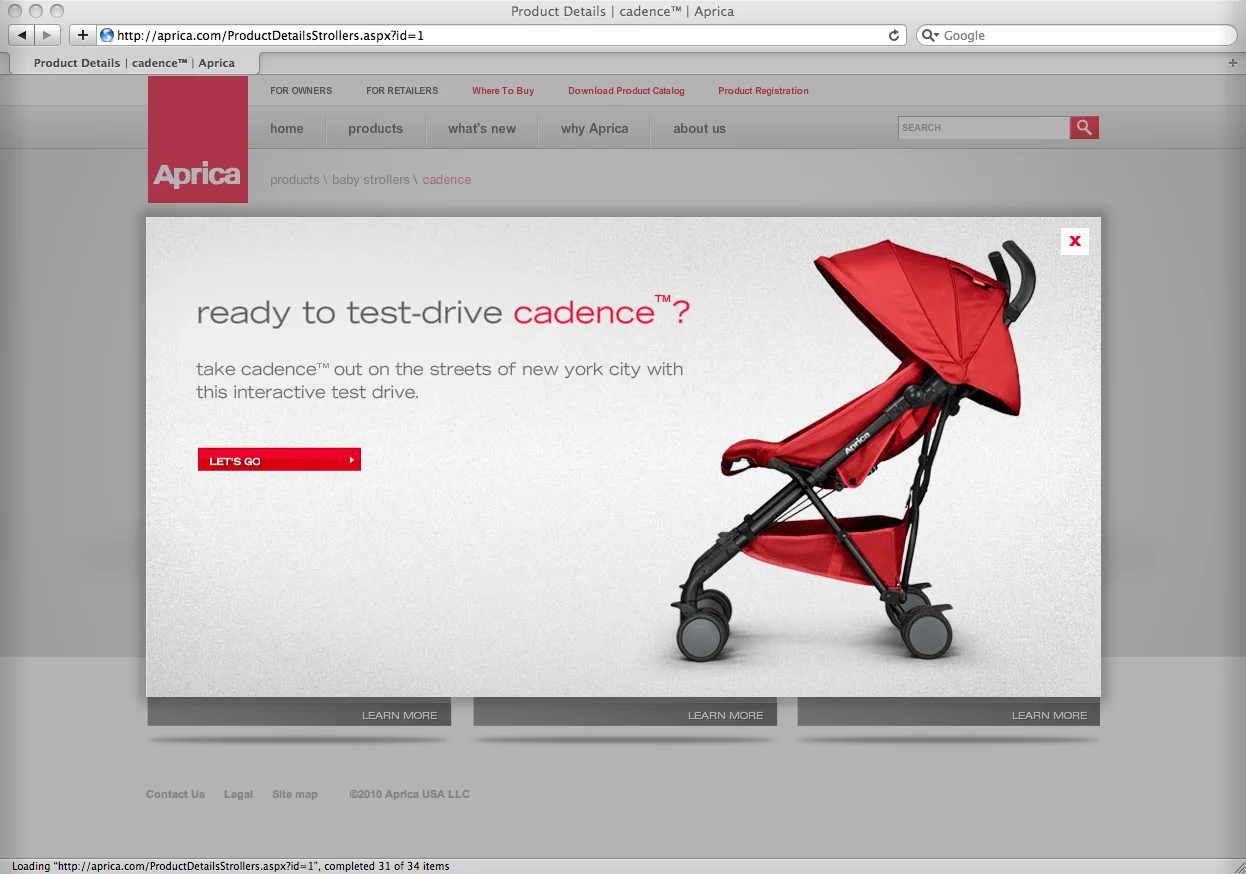Visit the FOR OWNERS link
Viewport: 1246px width, 874px height.
[301, 90]
